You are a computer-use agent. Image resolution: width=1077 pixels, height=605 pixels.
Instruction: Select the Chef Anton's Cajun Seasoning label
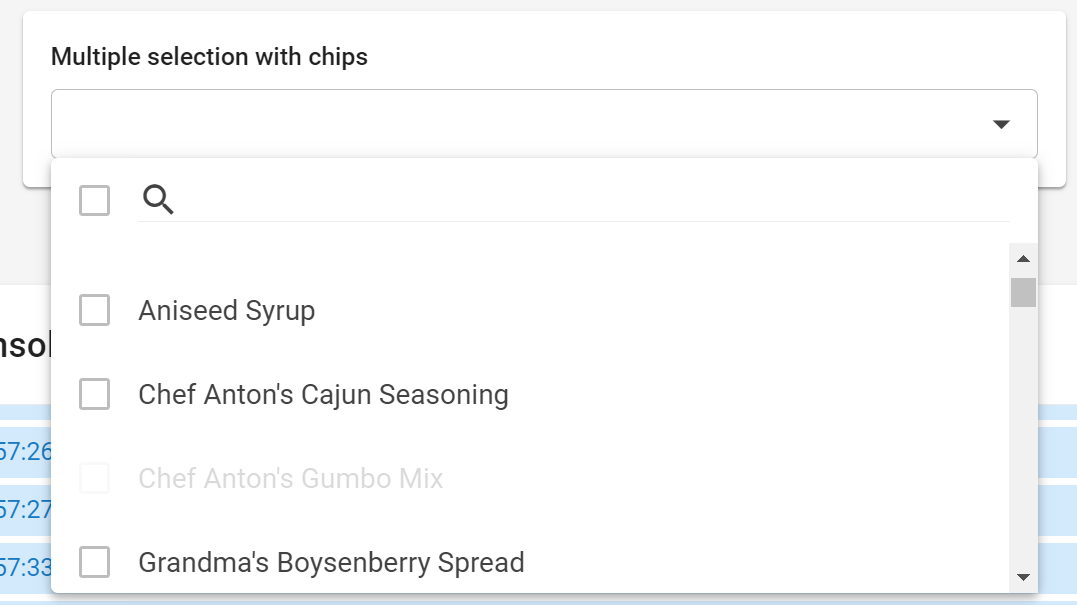coord(324,395)
